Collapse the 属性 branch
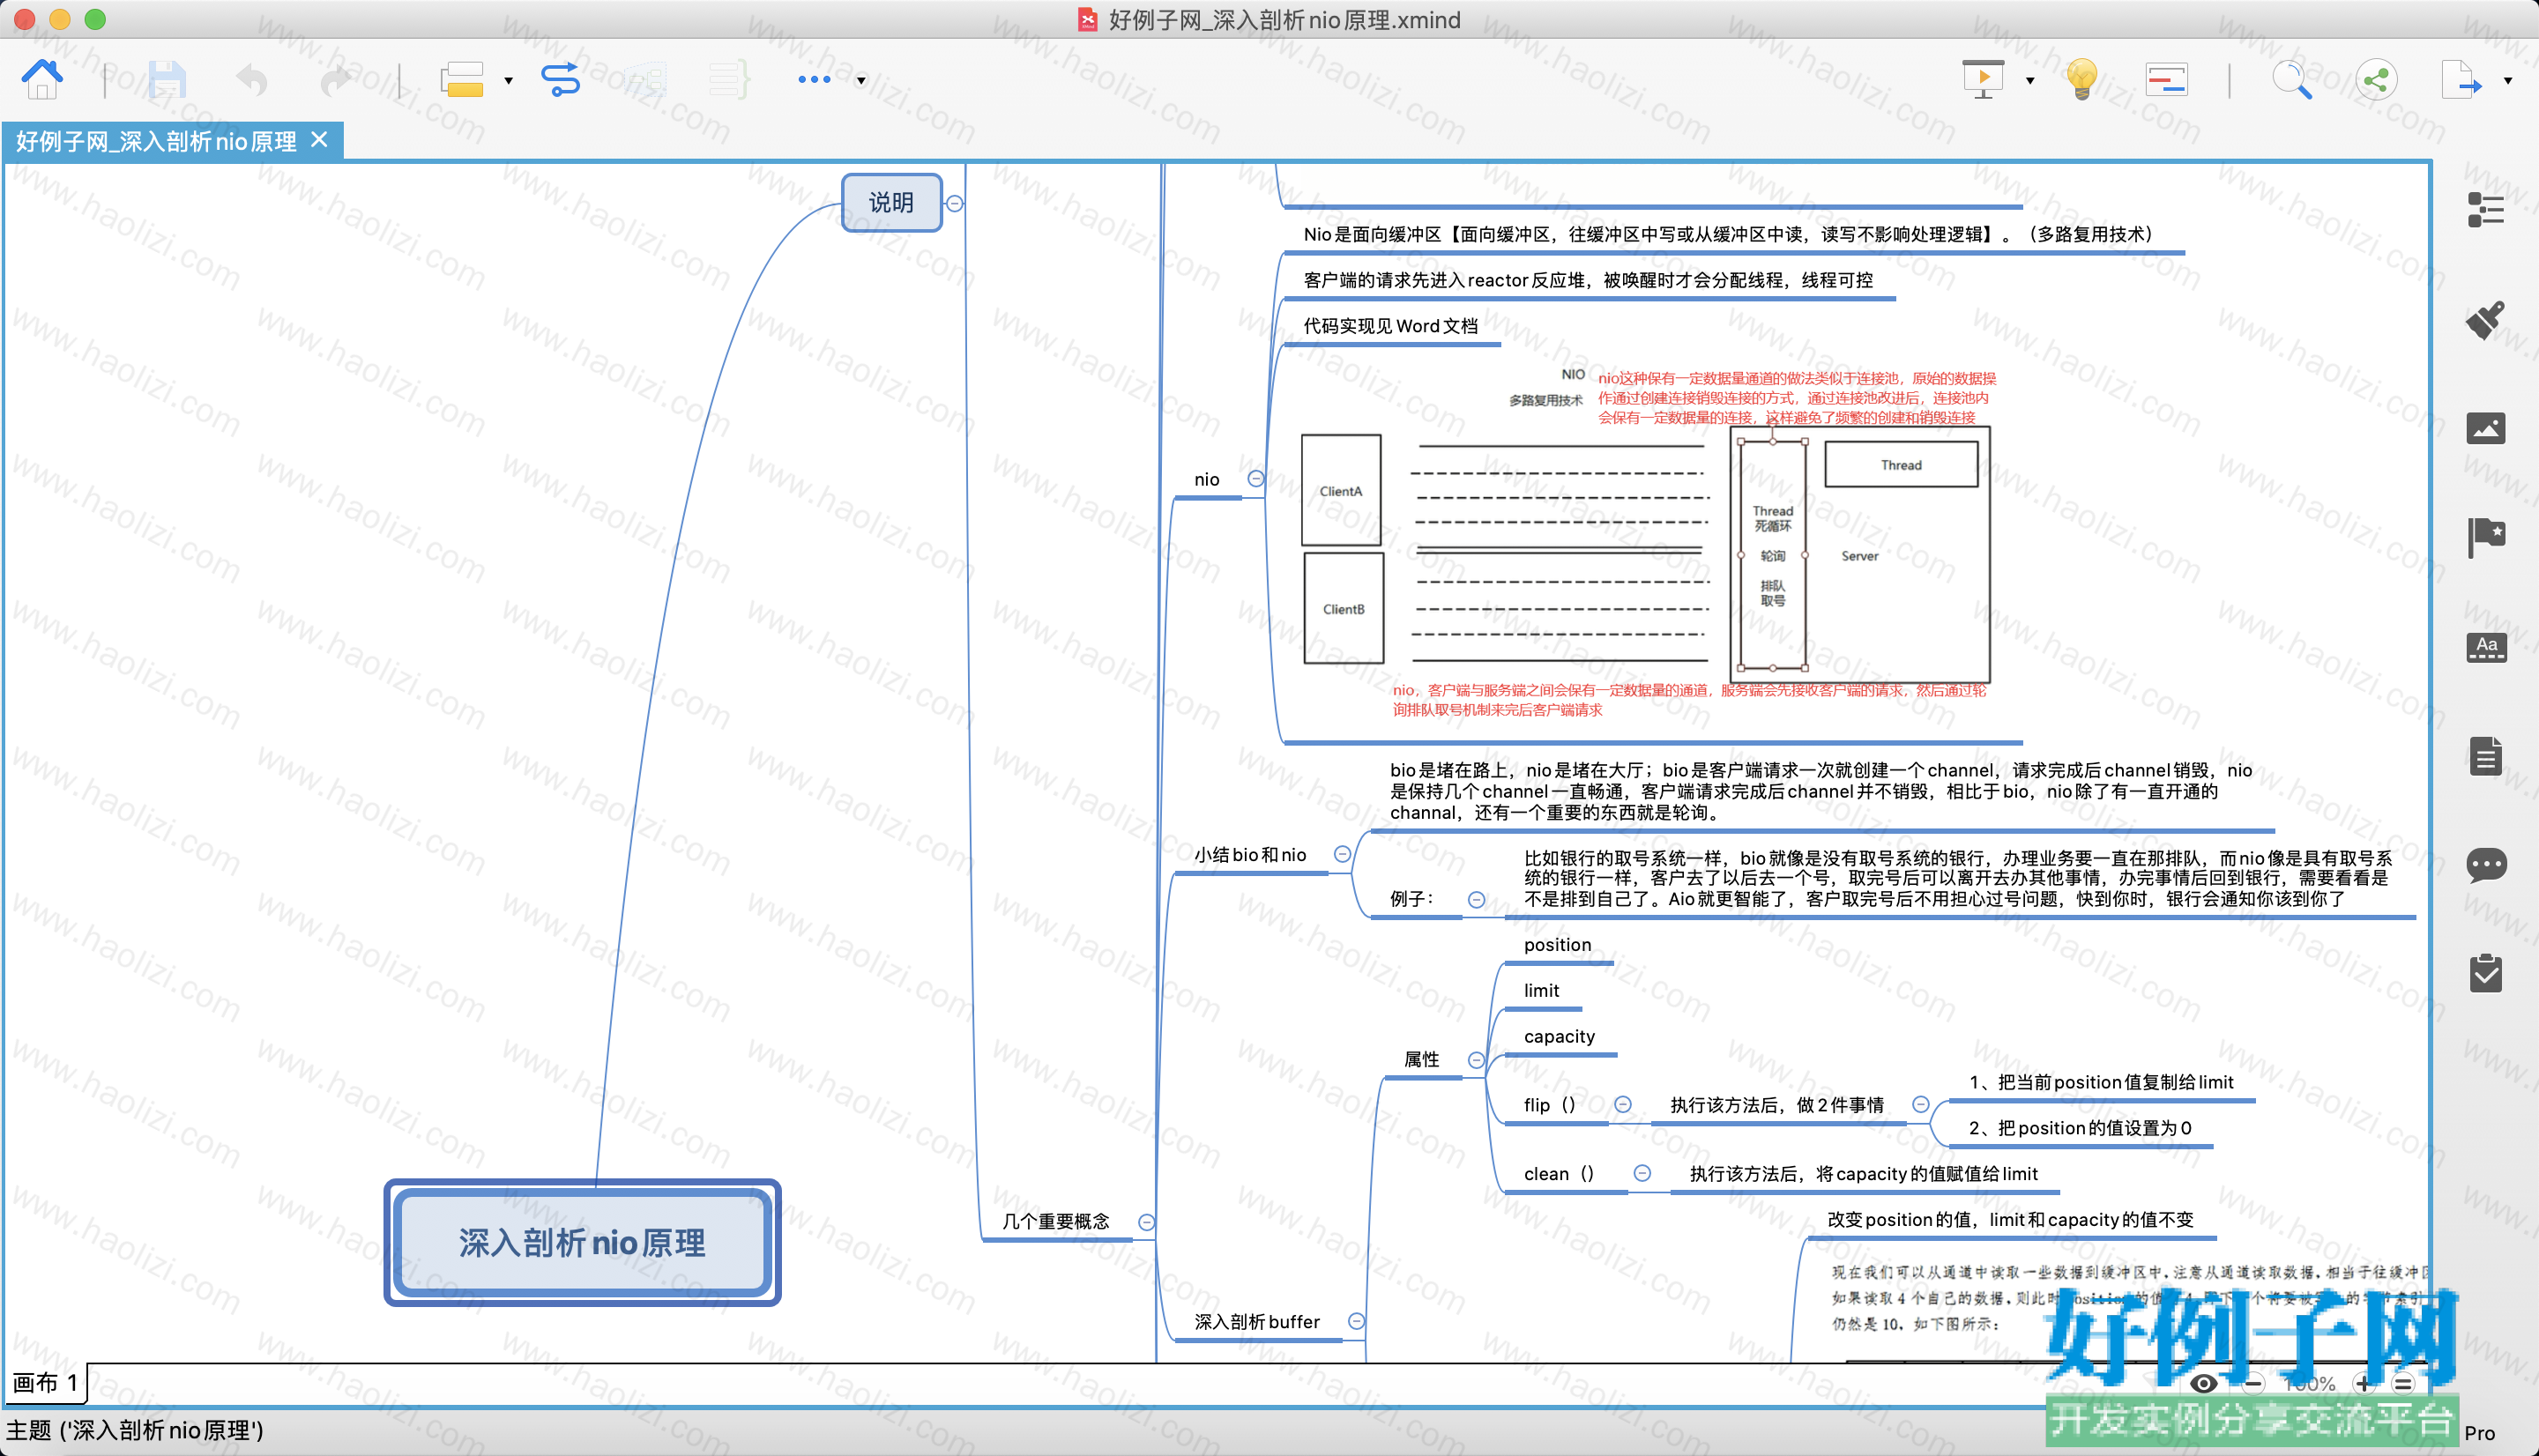The width and height of the screenshot is (2539, 1456). pyautogui.click(x=1476, y=1059)
